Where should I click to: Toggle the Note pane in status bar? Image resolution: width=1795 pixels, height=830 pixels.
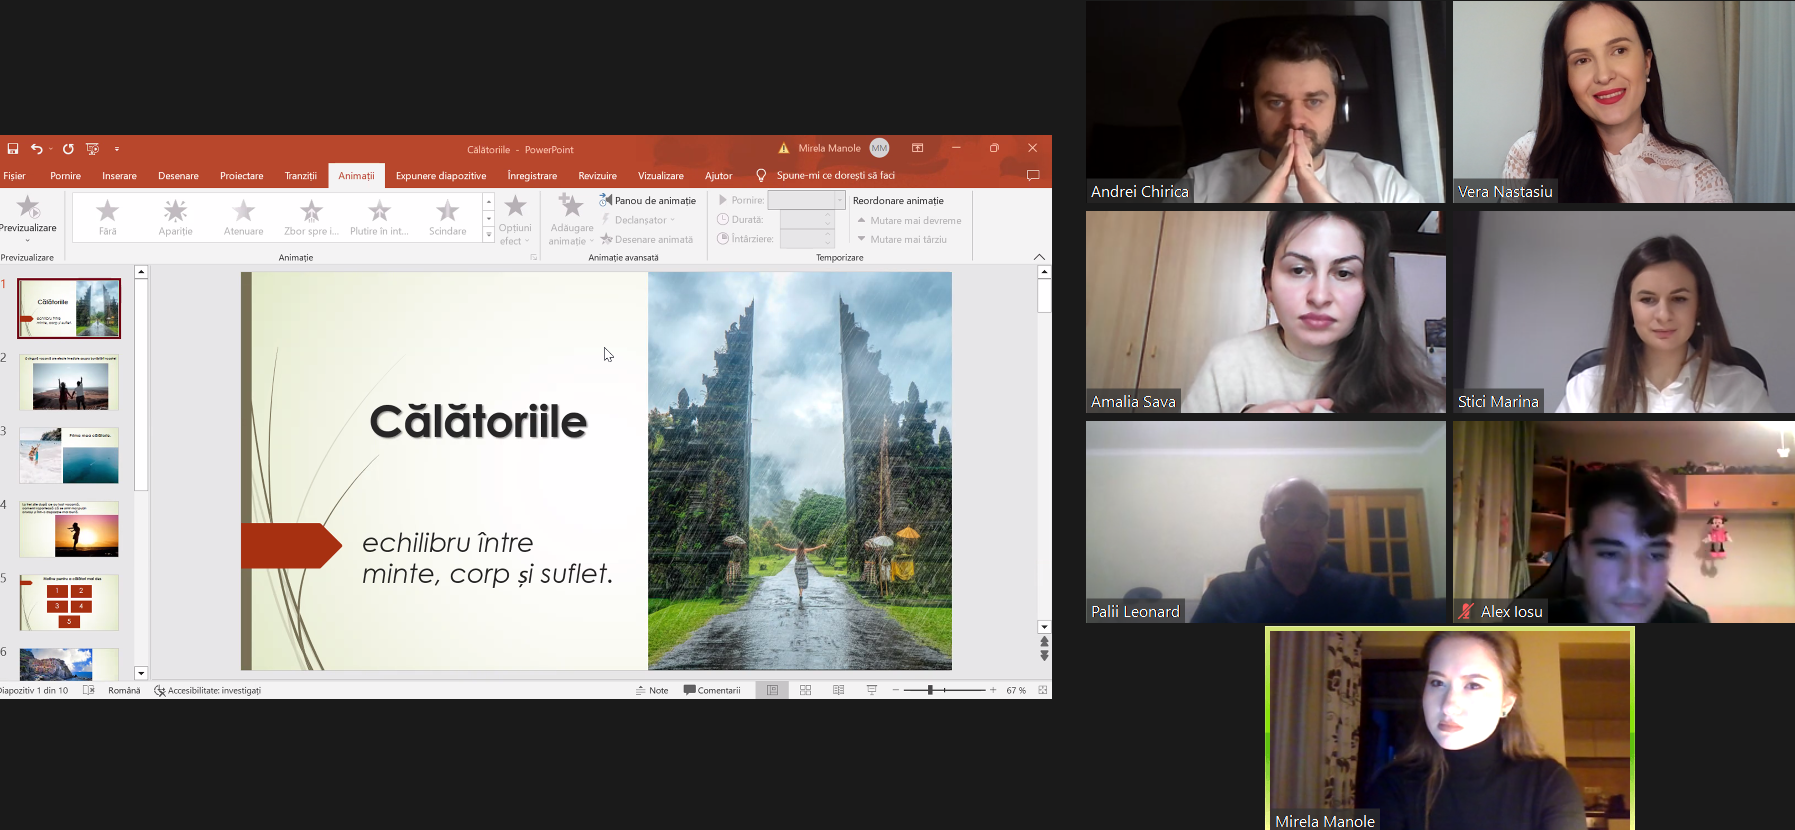point(652,690)
